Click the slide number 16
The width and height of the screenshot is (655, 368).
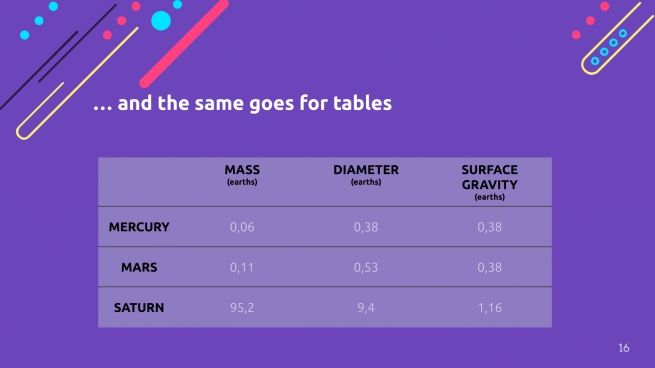[624, 348]
